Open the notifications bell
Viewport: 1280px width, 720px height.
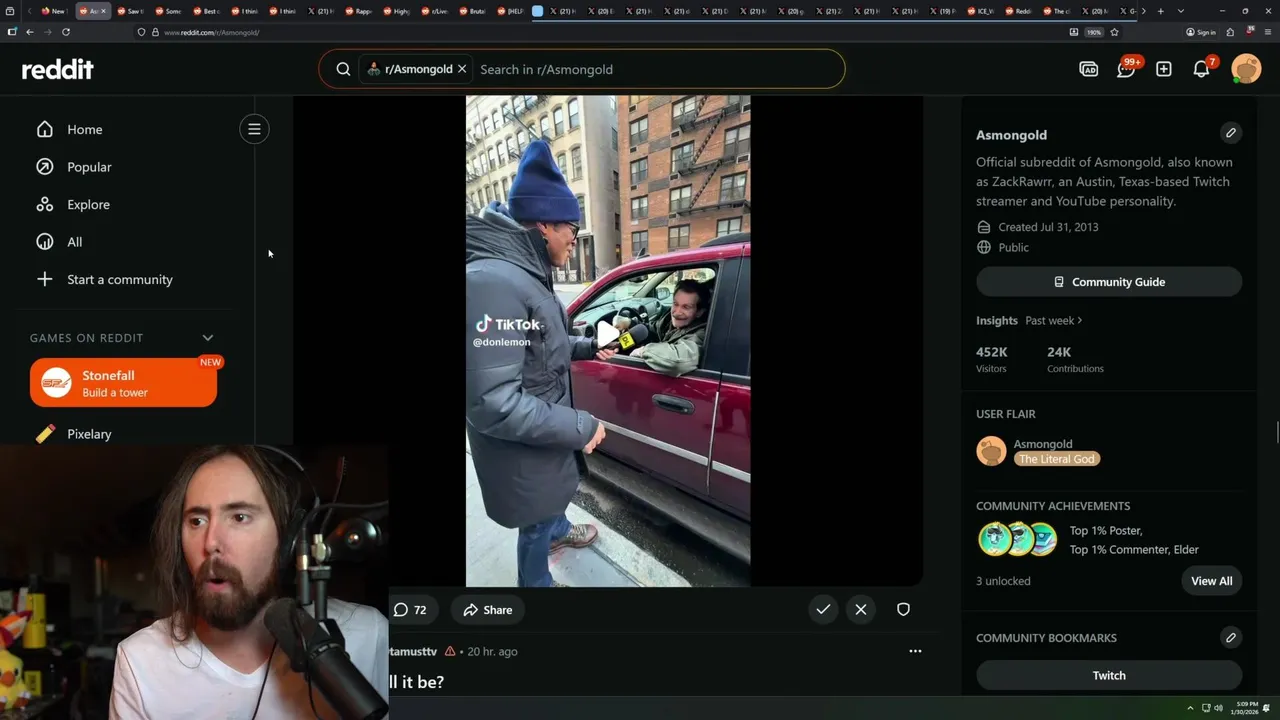tap(1202, 69)
